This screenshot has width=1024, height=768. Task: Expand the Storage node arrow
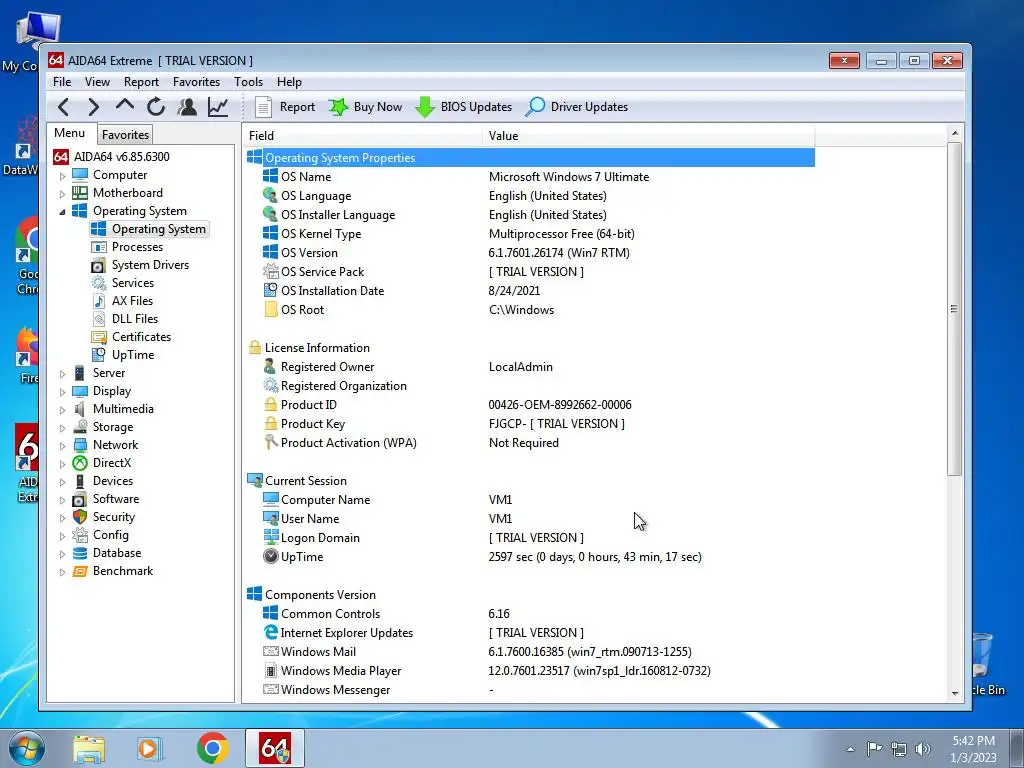click(62, 427)
